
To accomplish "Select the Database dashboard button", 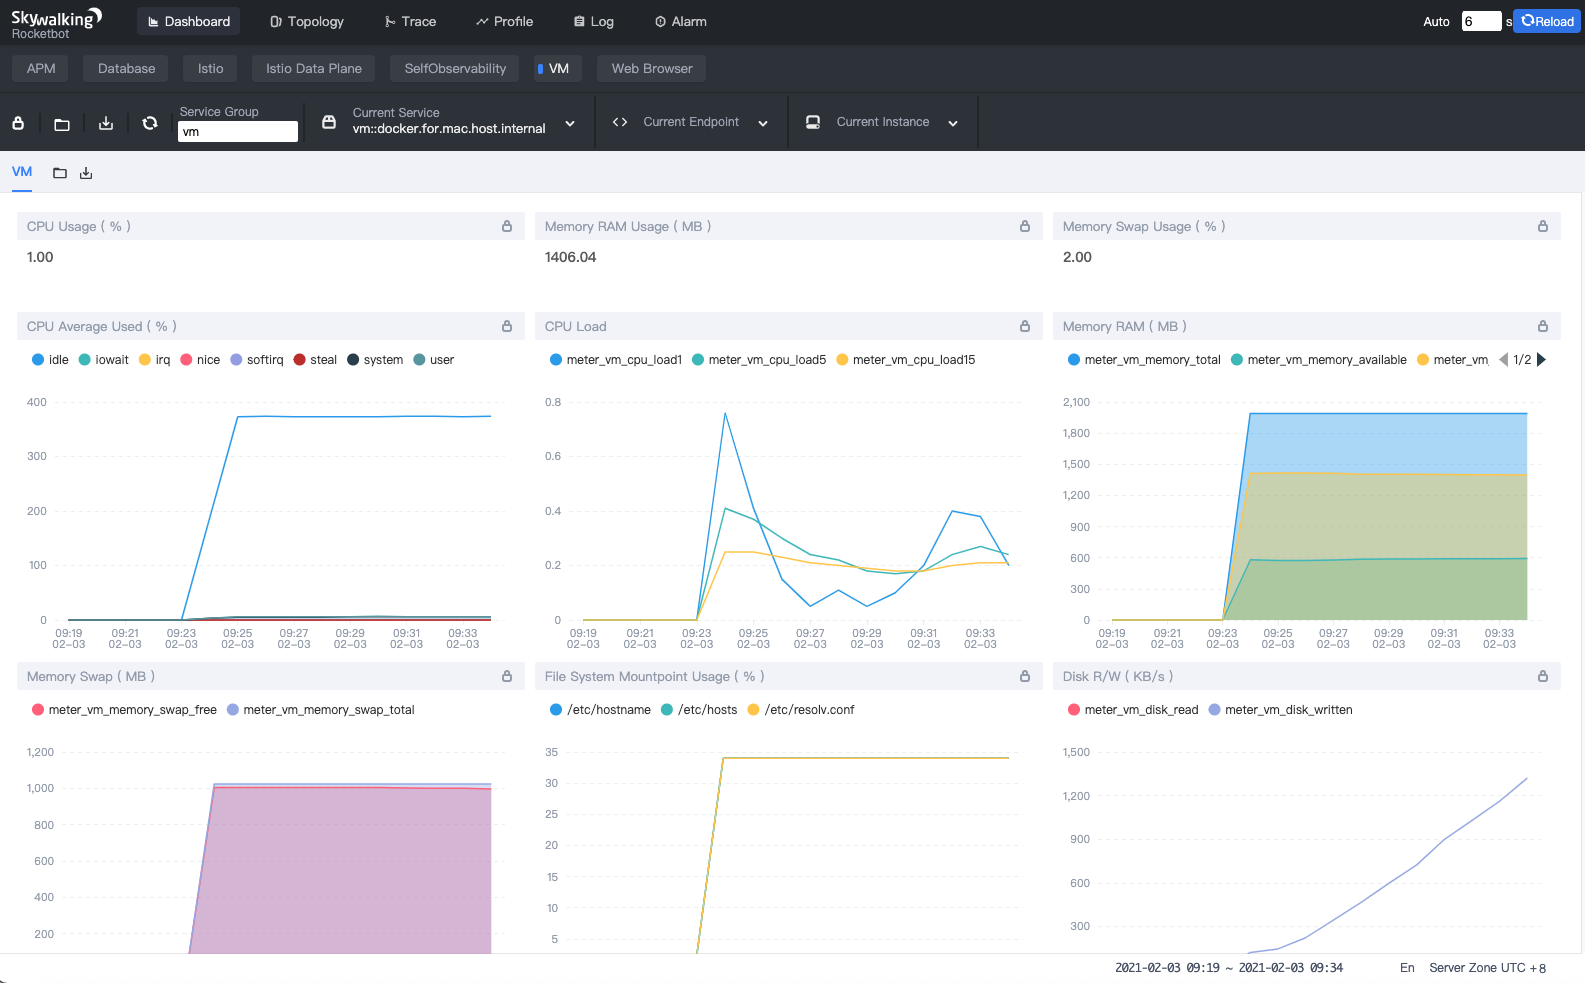I will 127,68.
